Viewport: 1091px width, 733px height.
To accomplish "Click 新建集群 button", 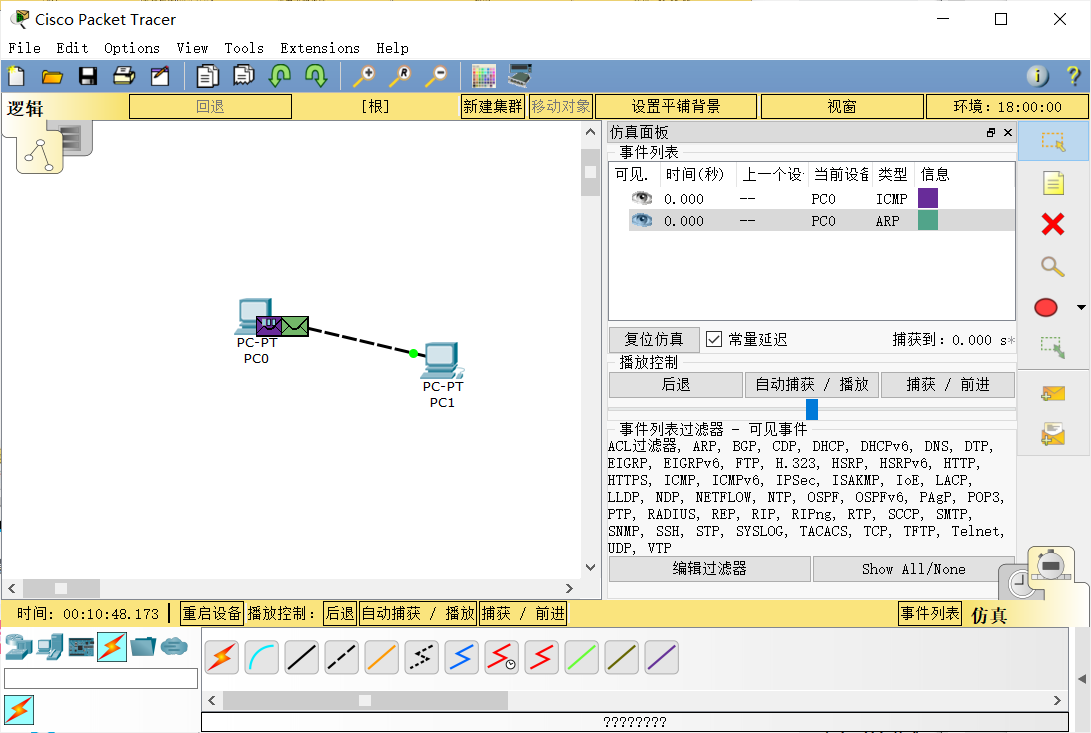I will point(493,107).
